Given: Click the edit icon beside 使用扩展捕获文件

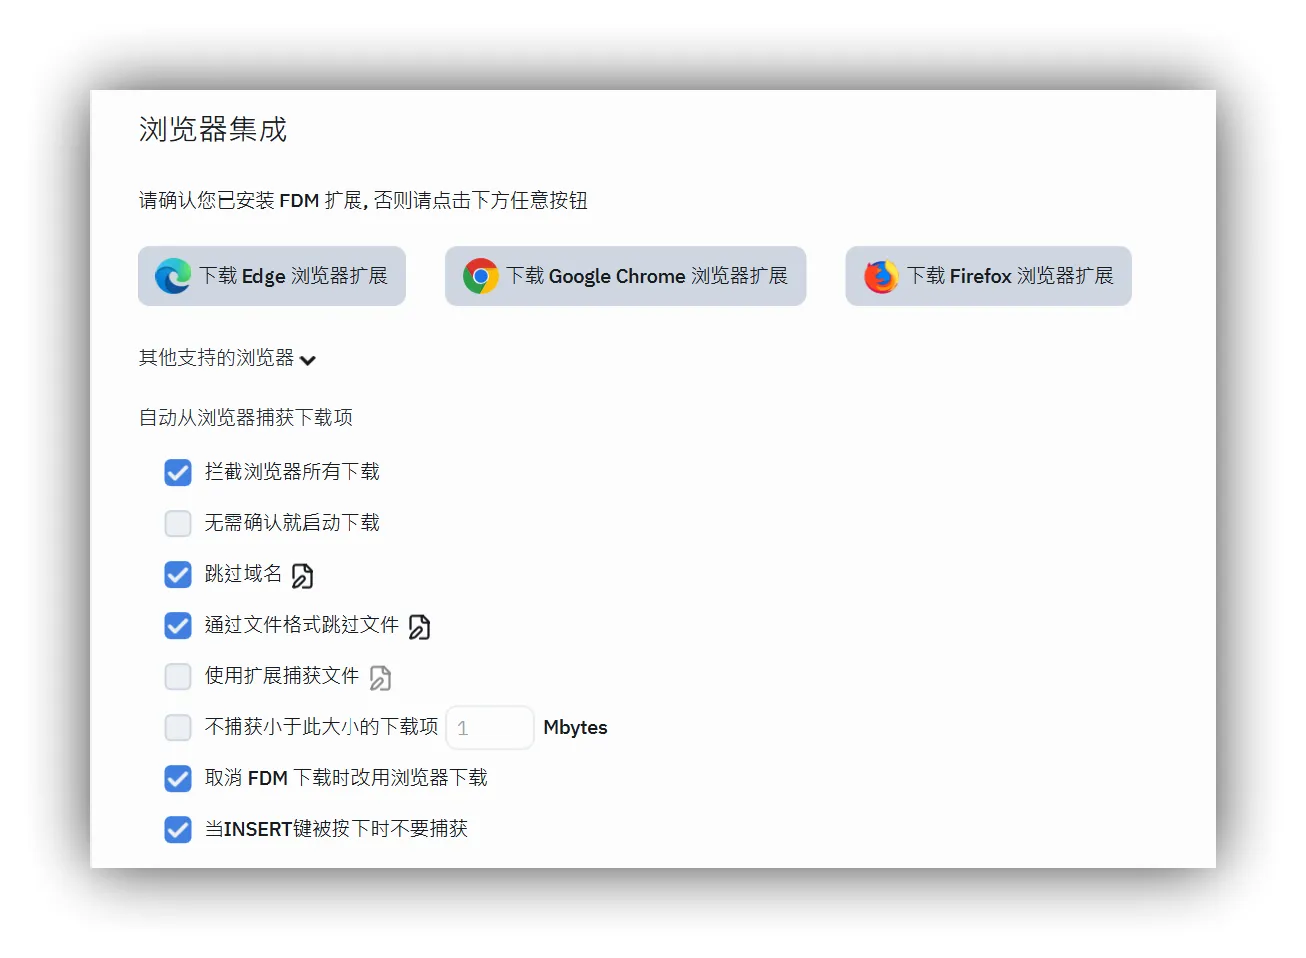Looking at the screenshot, I should (x=380, y=678).
